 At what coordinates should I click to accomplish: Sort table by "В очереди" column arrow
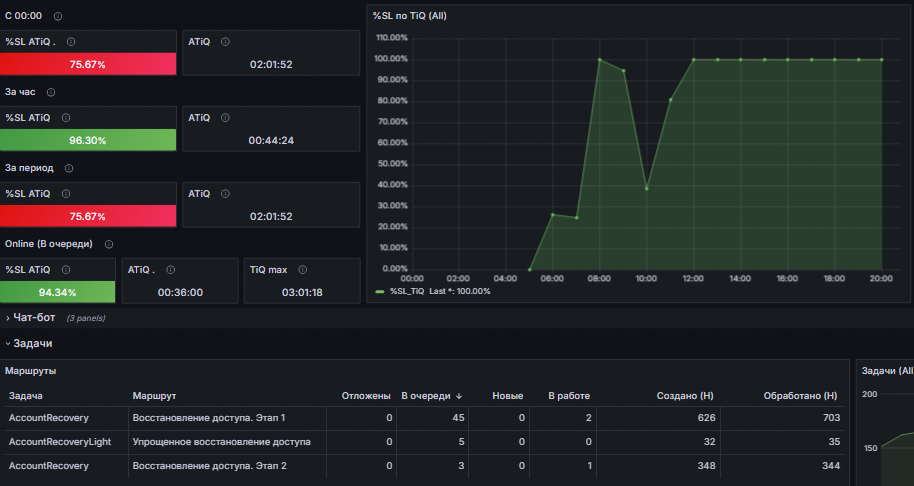[x=459, y=396]
